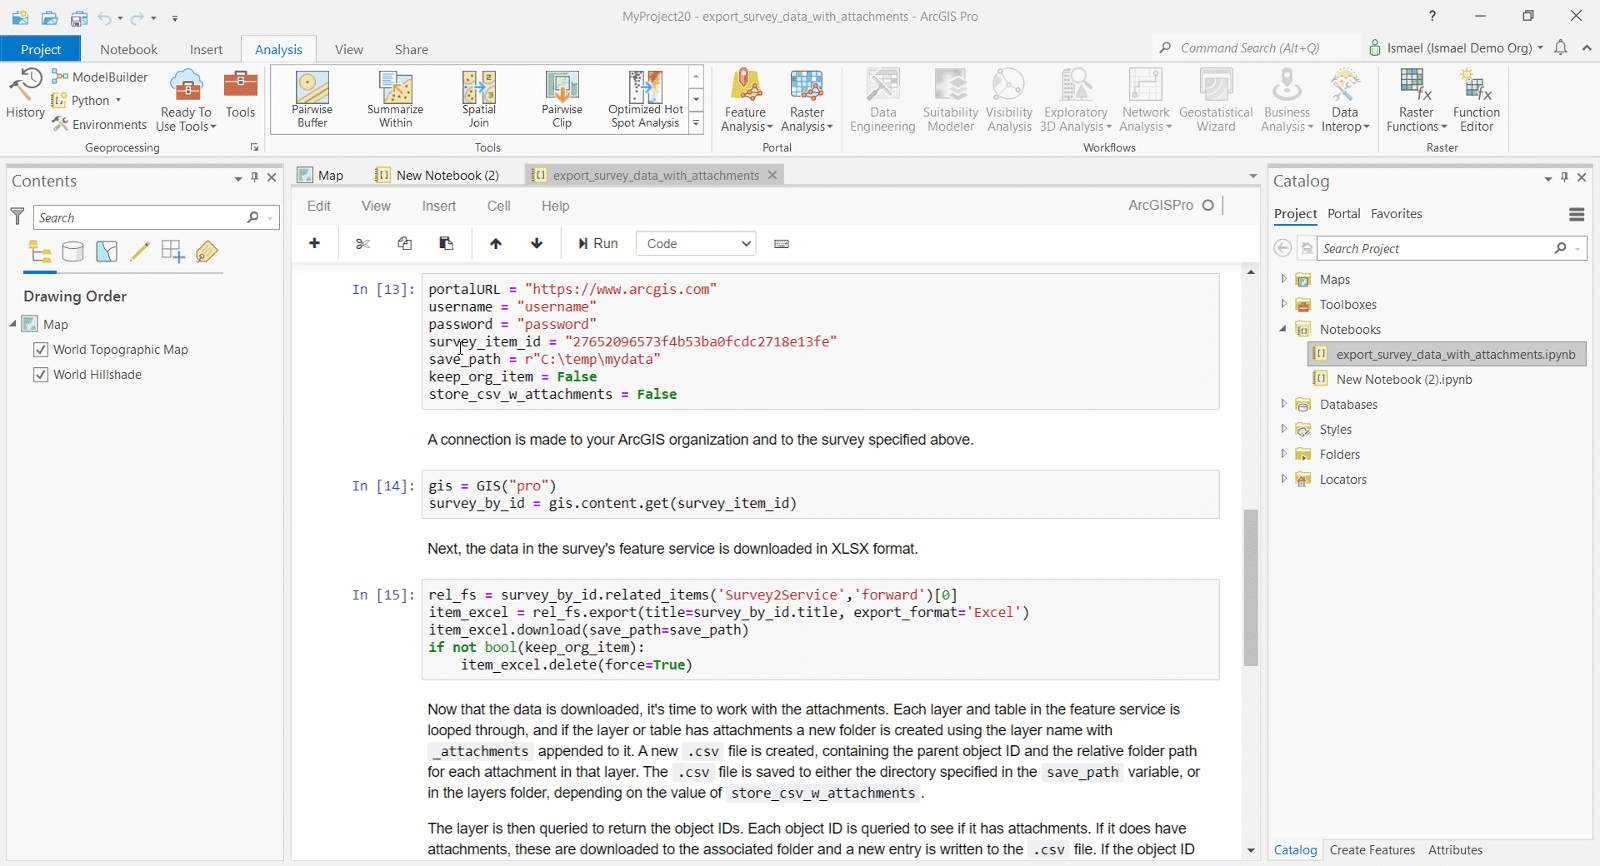Open the notebook Cell menu
The image size is (1600, 866).
point(499,206)
